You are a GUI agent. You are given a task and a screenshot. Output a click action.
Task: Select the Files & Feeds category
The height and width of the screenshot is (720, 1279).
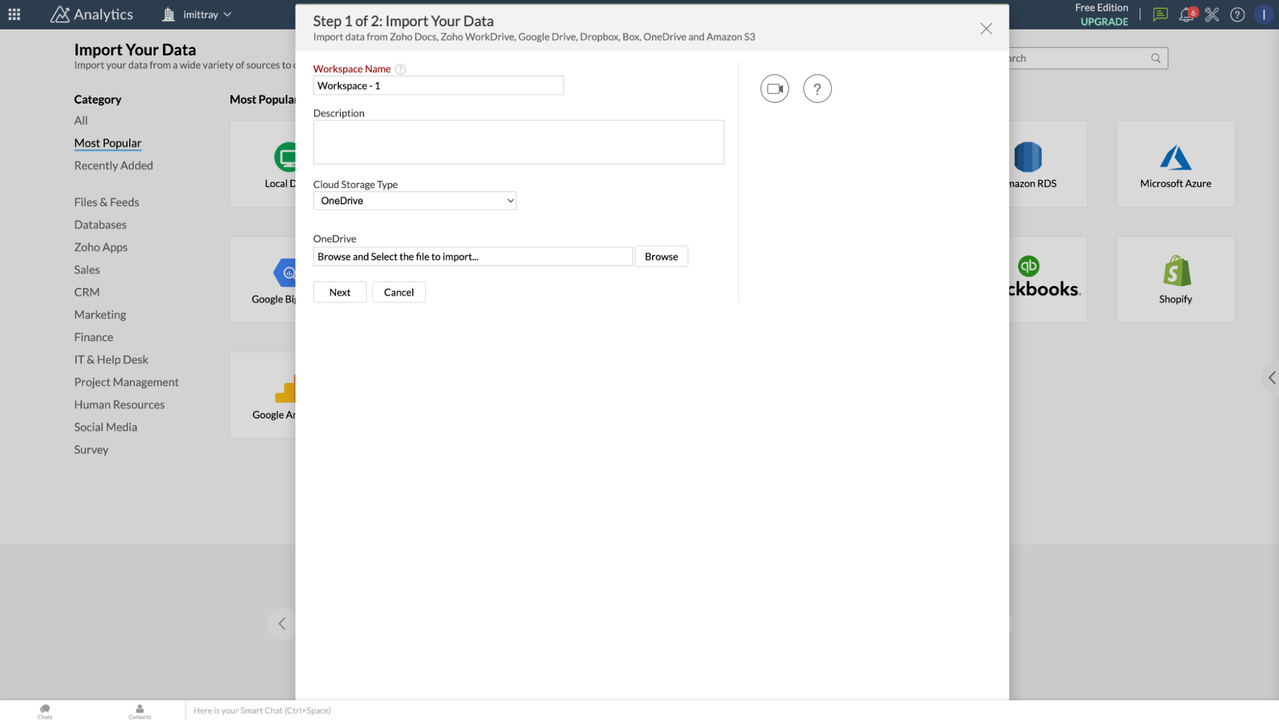click(x=106, y=202)
